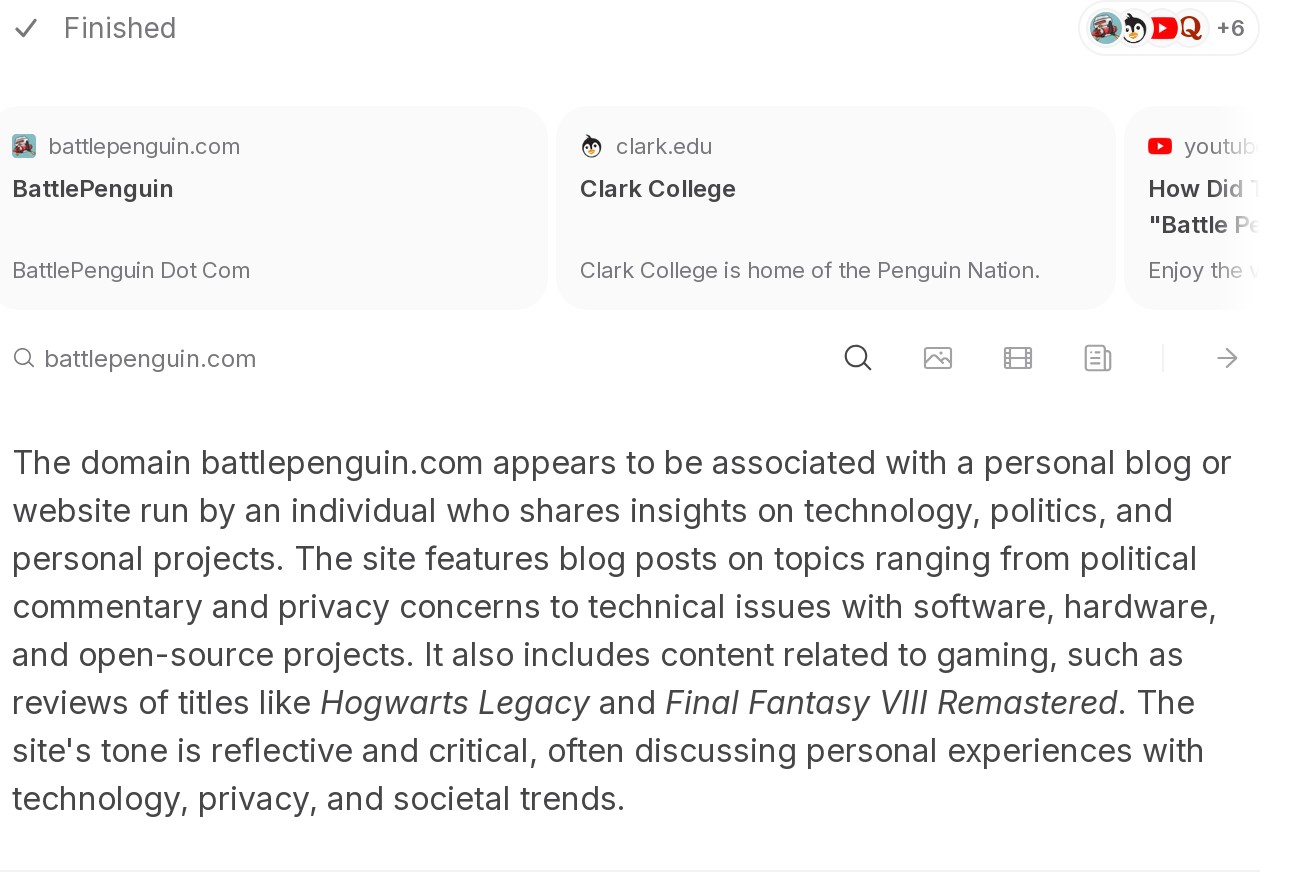
Task: Switch to the Videos film icon tab
Action: [1018, 358]
